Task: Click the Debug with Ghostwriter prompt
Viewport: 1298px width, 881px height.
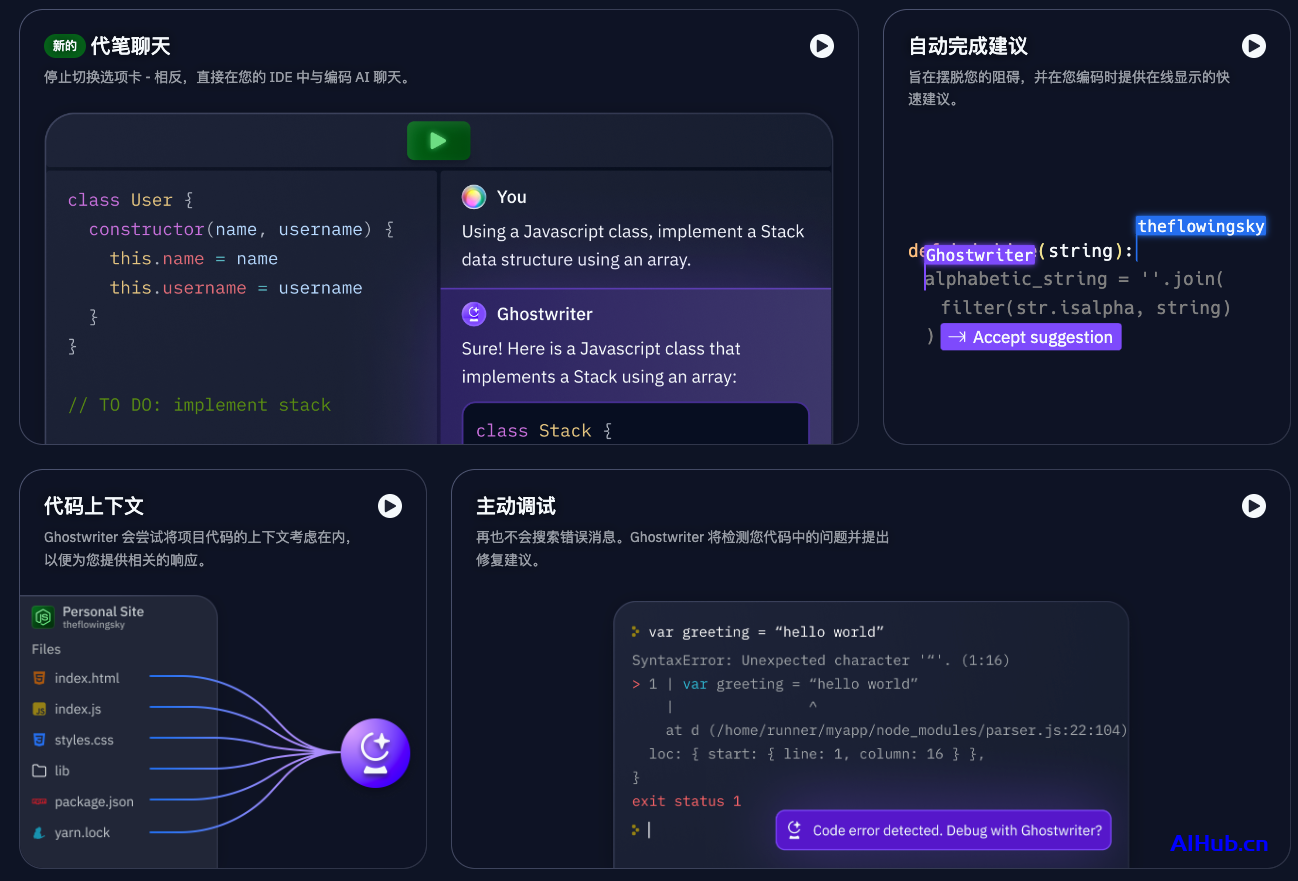Action: pos(943,830)
